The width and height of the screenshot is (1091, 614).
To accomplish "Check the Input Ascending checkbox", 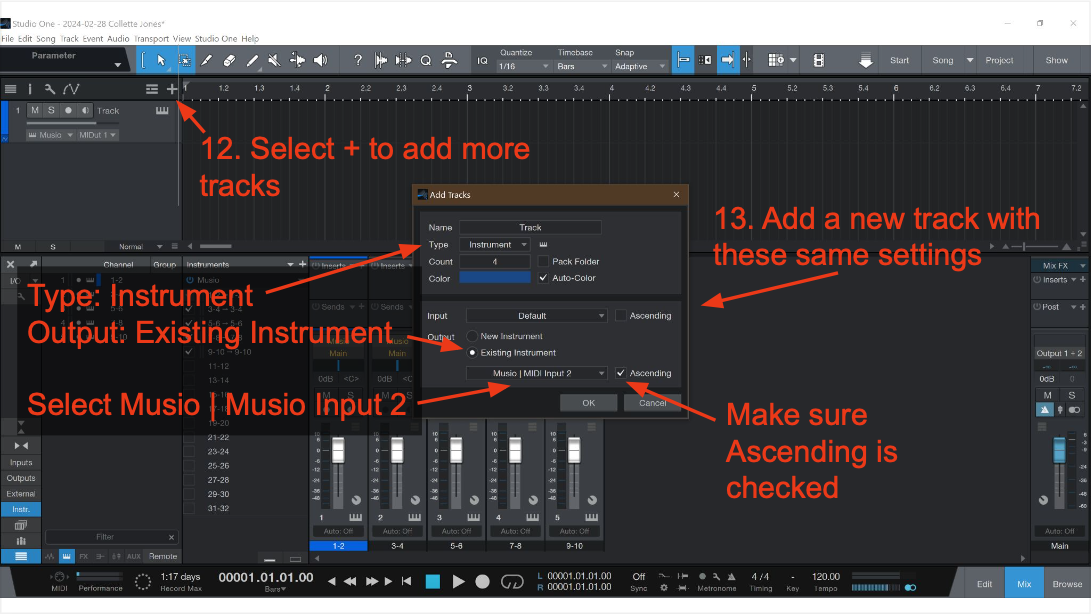I will click(621, 315).
